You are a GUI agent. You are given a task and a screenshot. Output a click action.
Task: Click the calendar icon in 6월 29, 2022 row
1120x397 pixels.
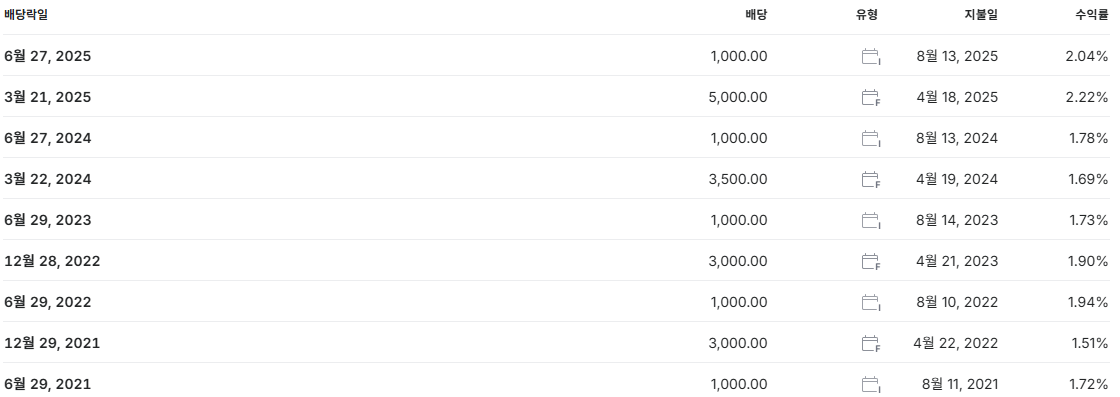871,303
